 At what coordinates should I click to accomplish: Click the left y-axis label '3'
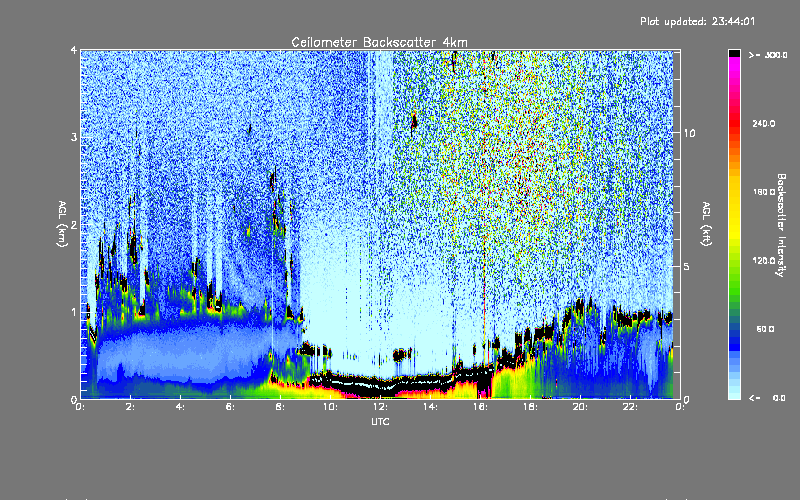tap(74, 137)
